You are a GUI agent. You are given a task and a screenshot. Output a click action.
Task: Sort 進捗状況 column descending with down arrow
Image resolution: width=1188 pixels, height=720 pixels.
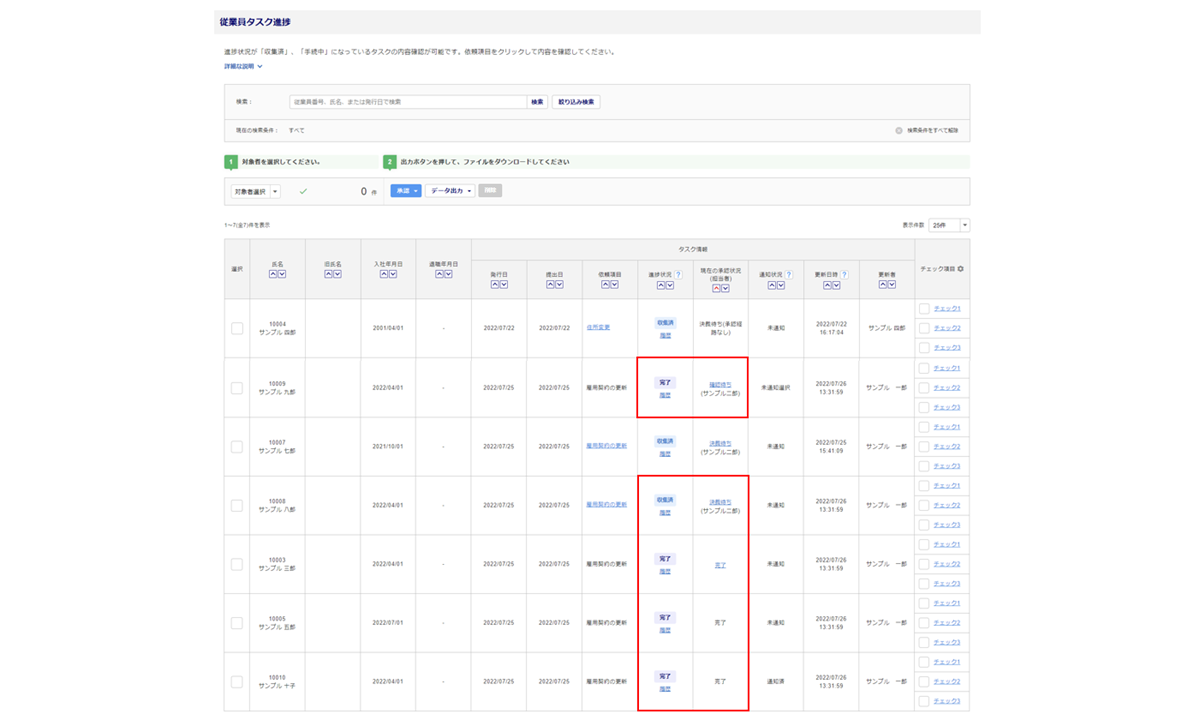(x=669, y=286)
